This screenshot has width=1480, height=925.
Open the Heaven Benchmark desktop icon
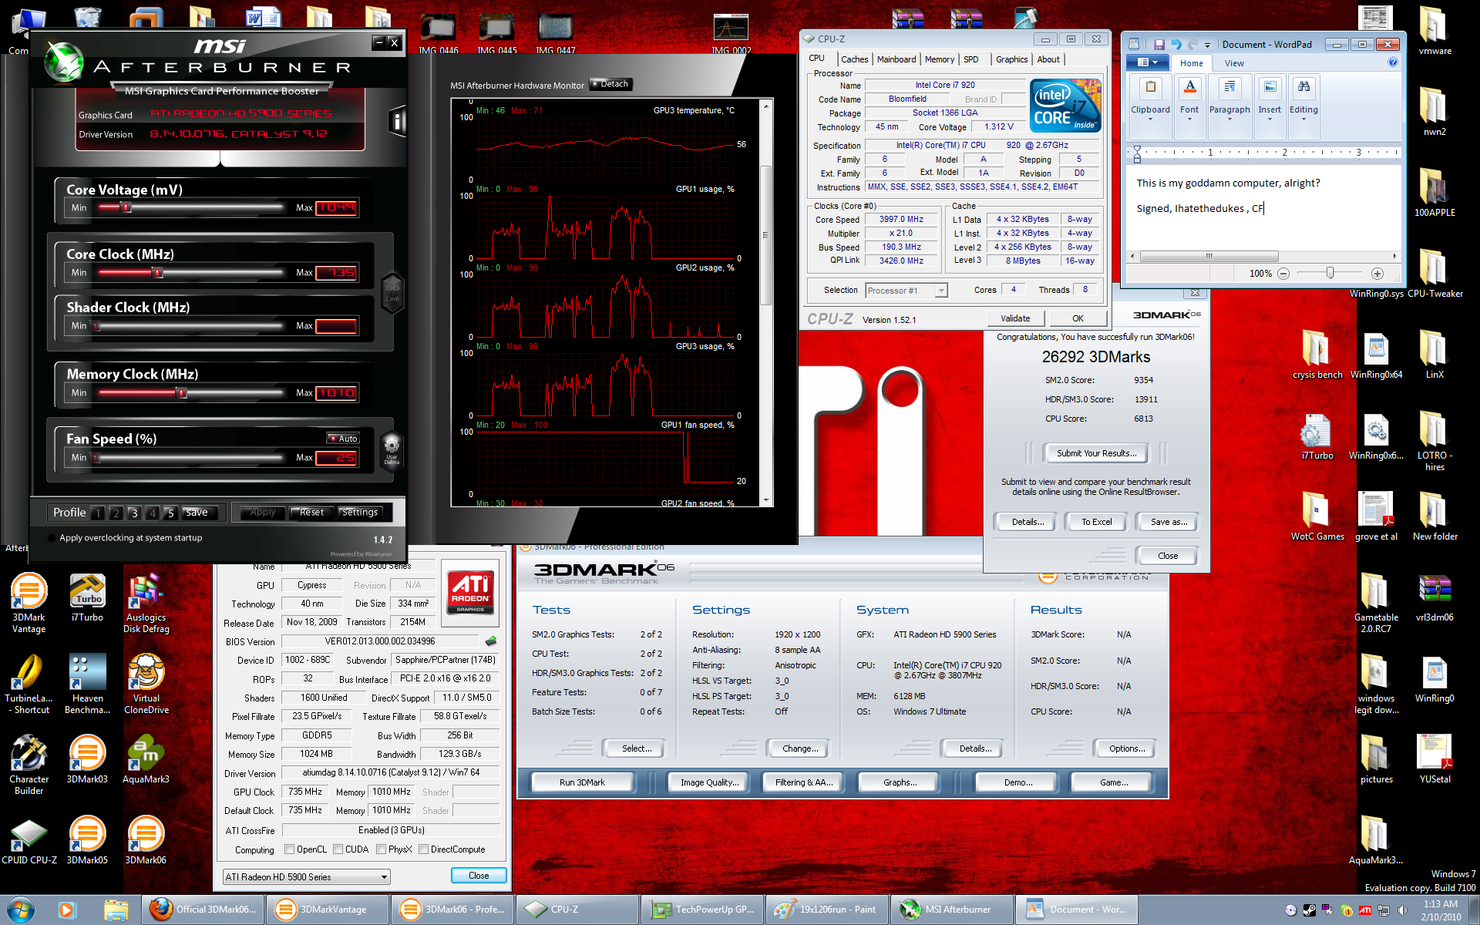point(87,684)
